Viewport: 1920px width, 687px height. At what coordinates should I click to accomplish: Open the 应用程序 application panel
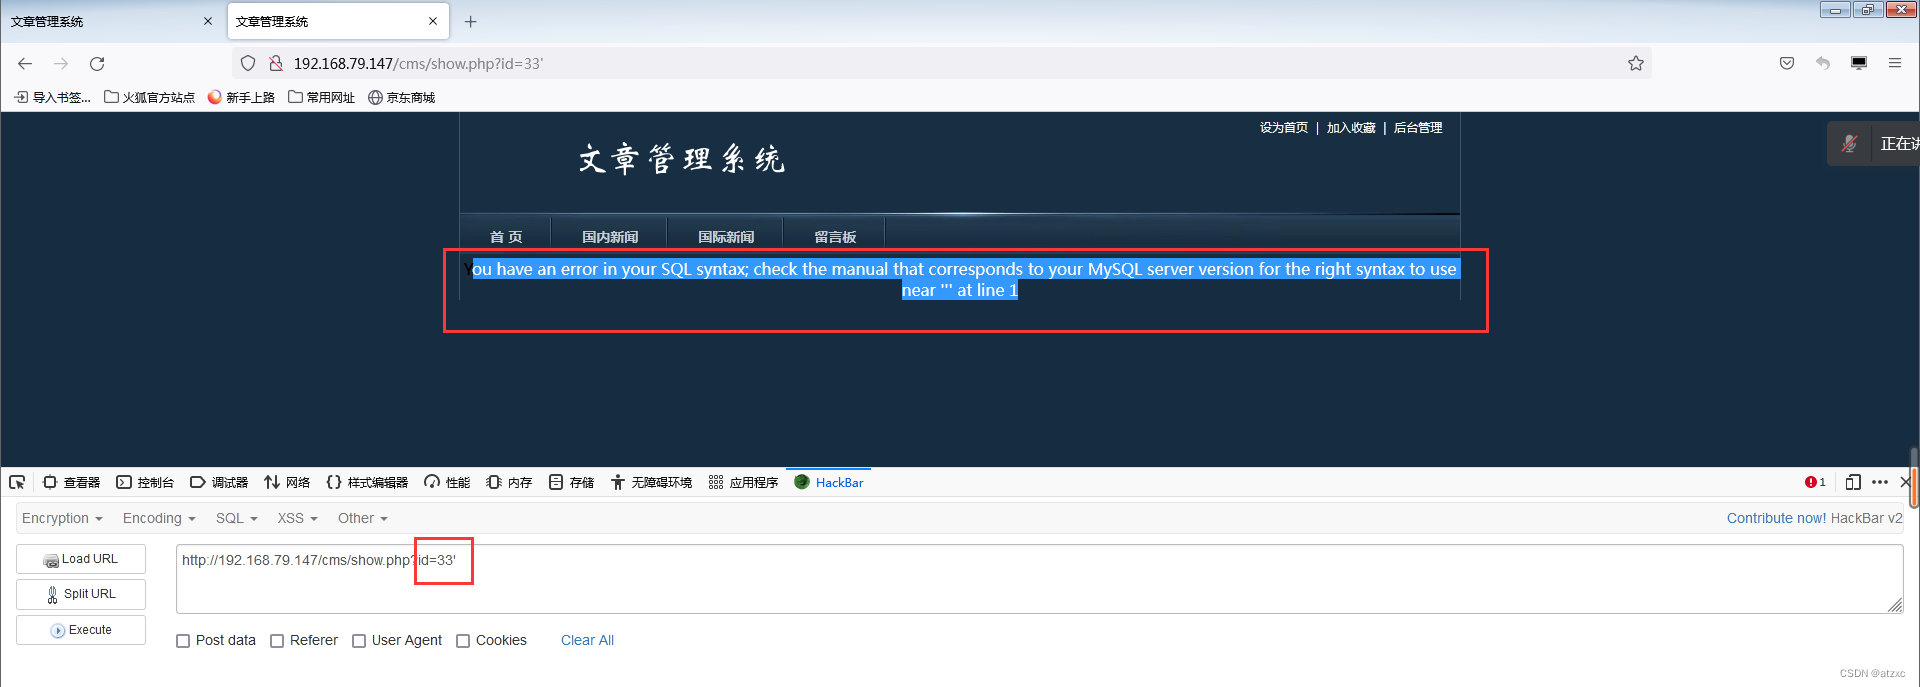[743, 482]
